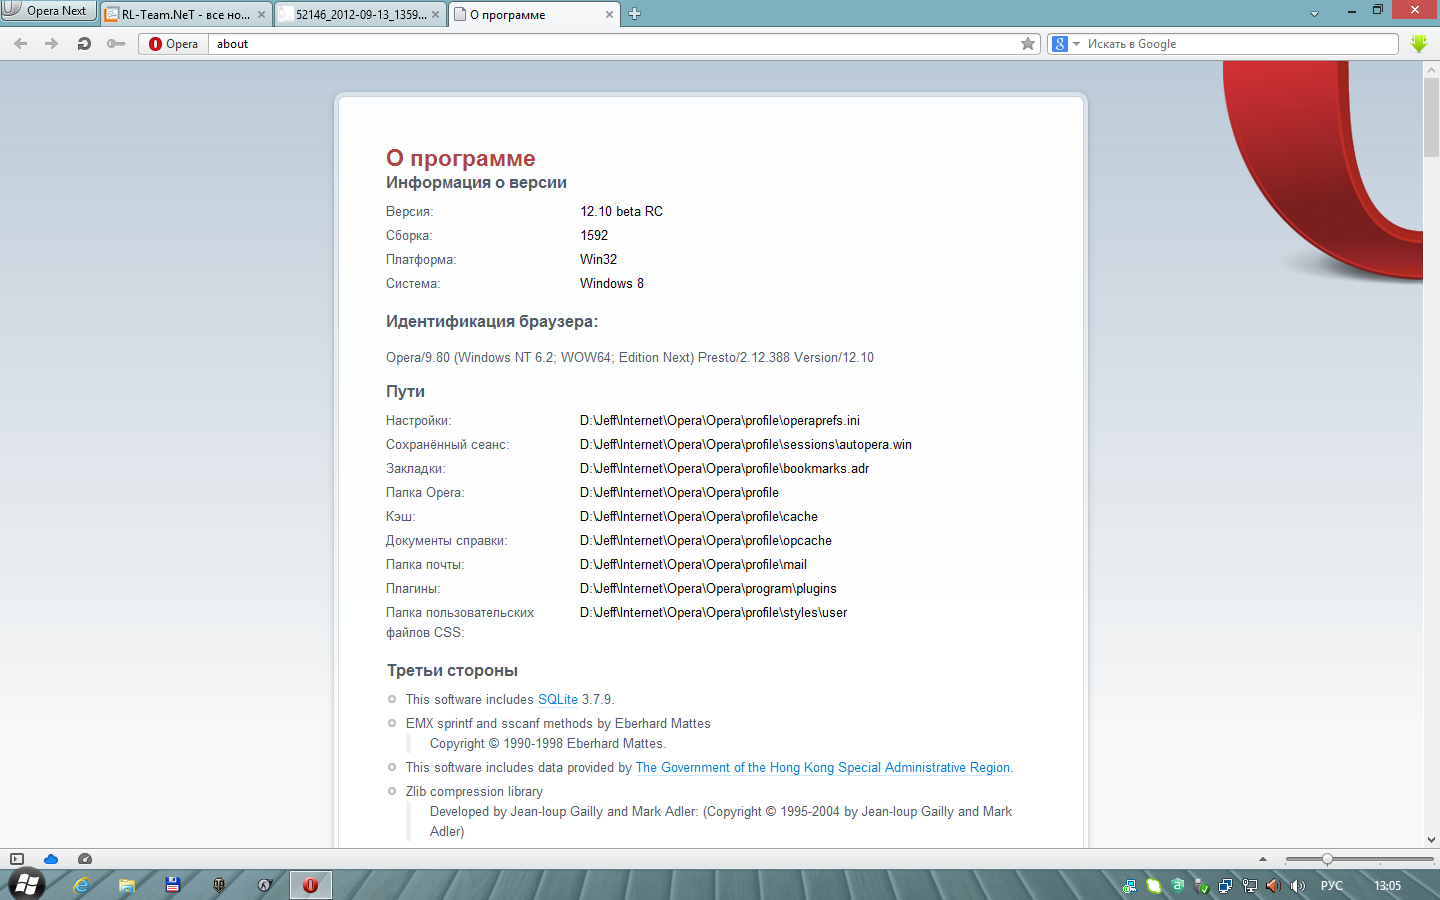Click the Opera Link cloud icon
Viewport: 1440px width, 900px height.
(51, 859)
